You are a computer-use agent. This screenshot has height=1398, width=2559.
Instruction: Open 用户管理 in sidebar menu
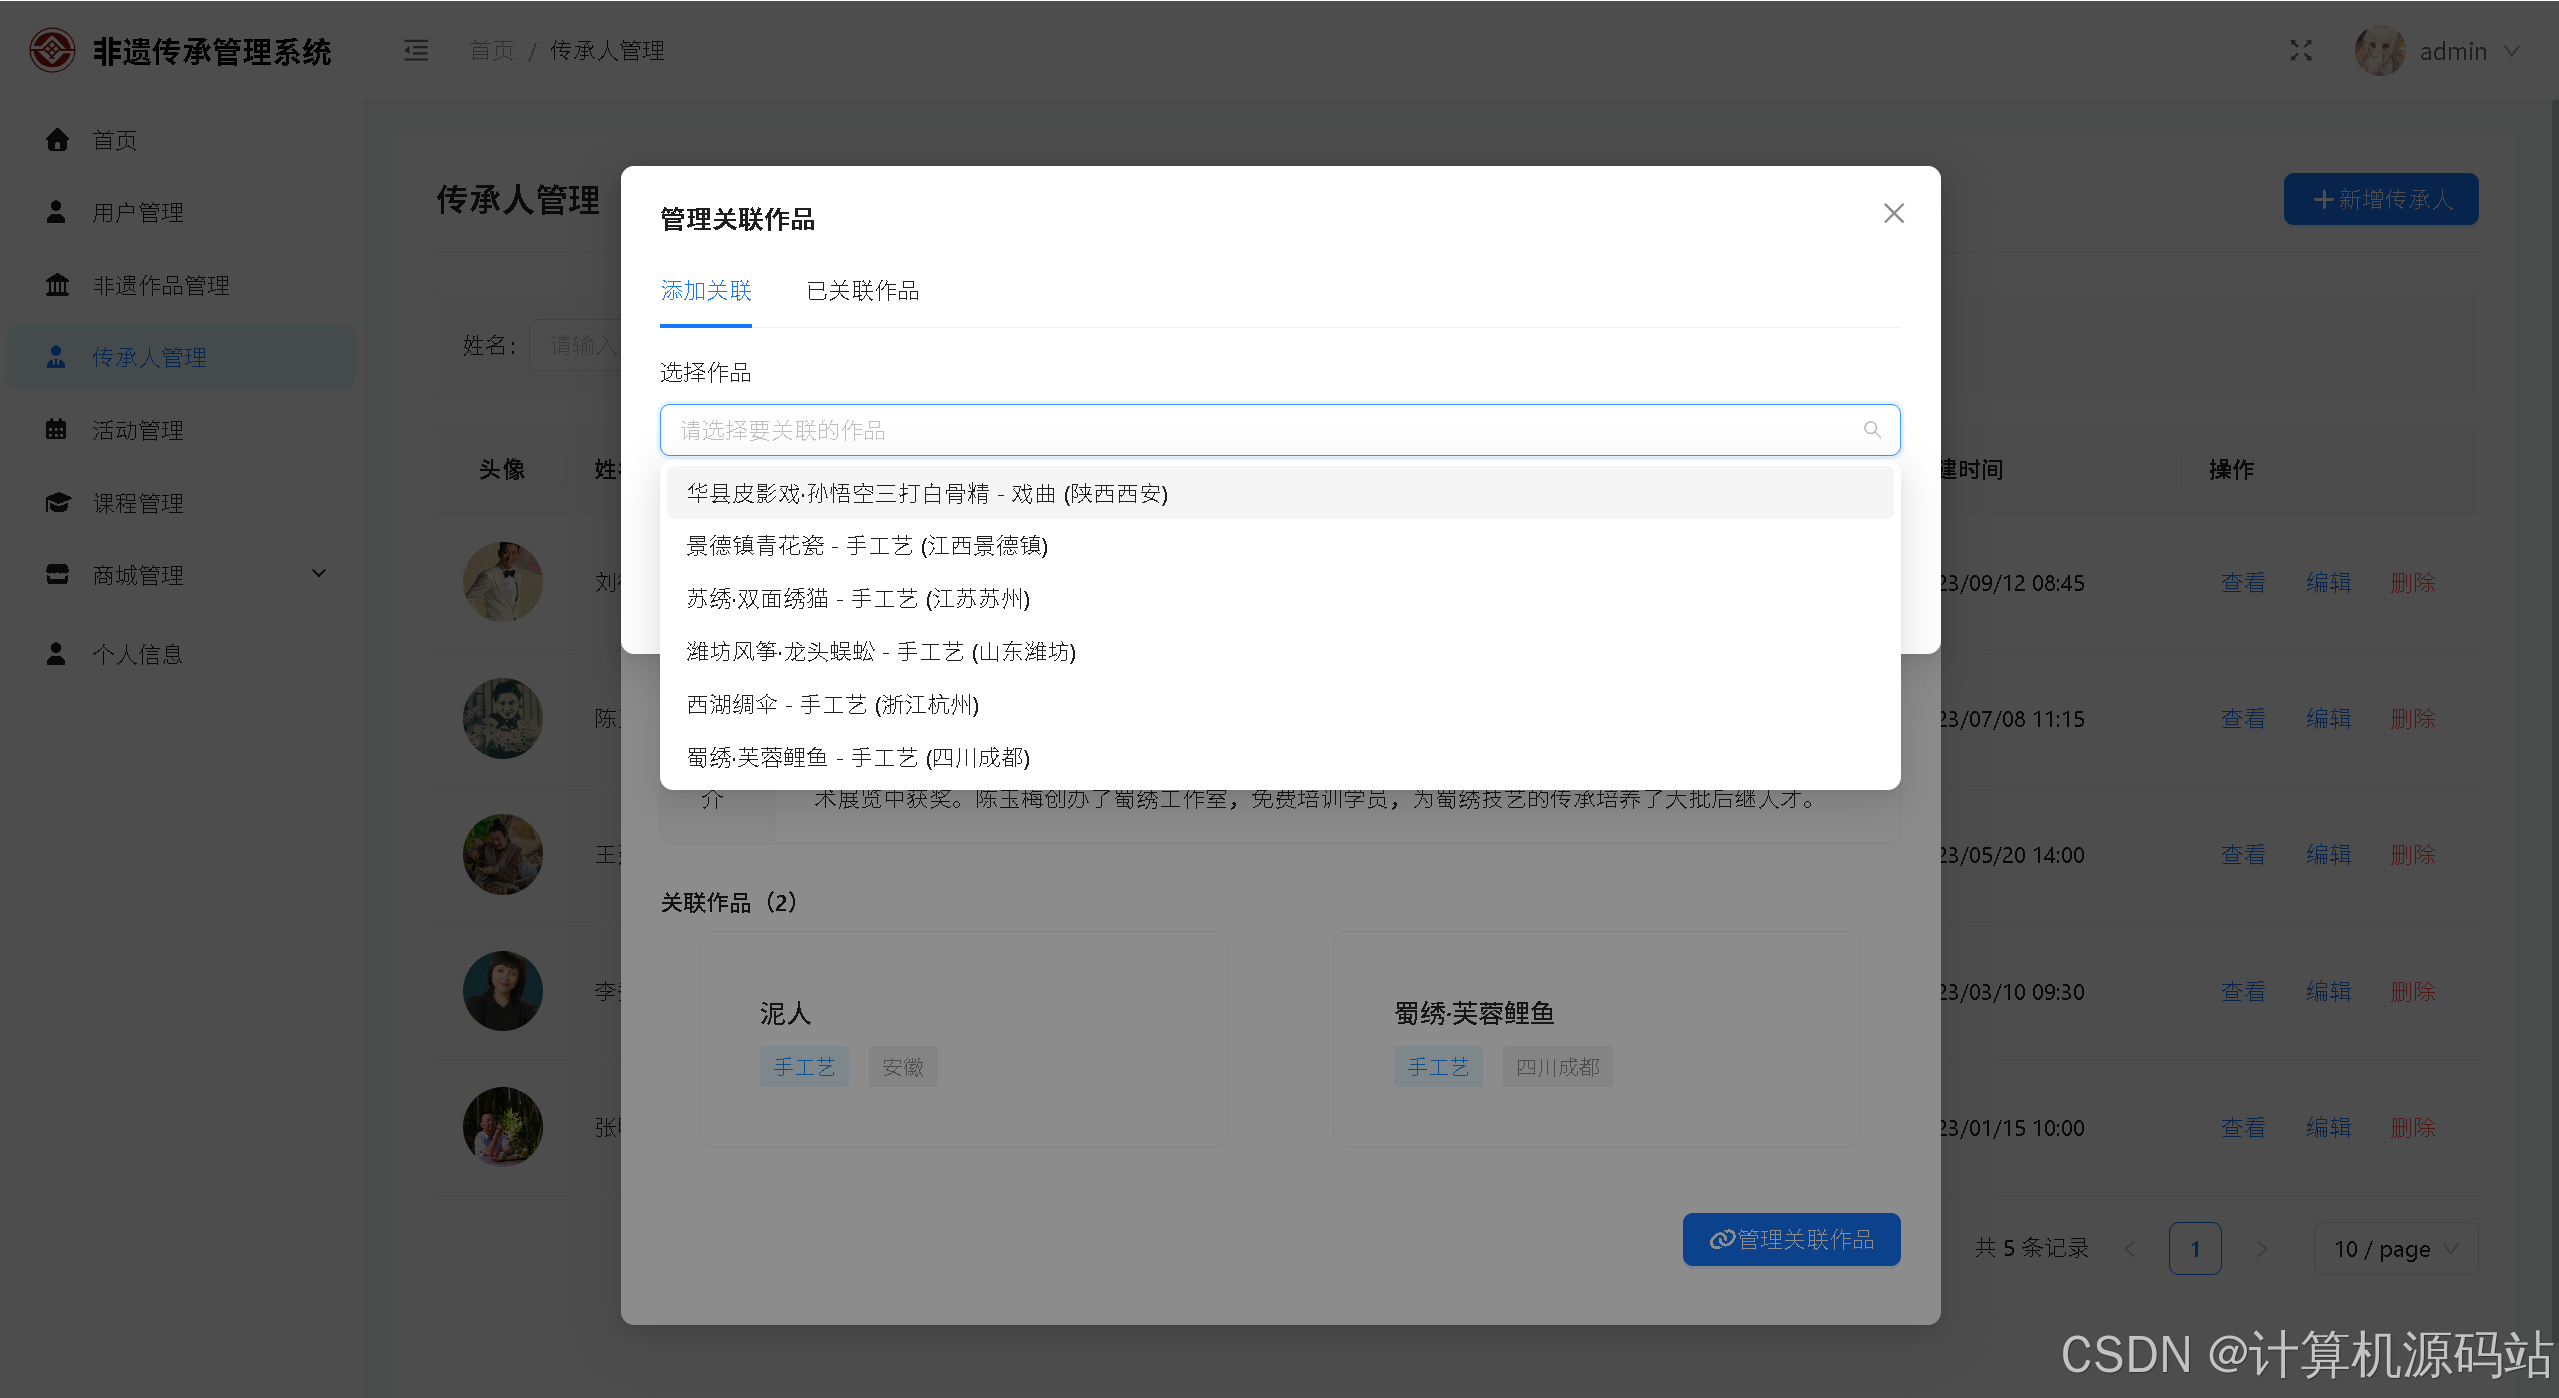(x=138, y=213)
